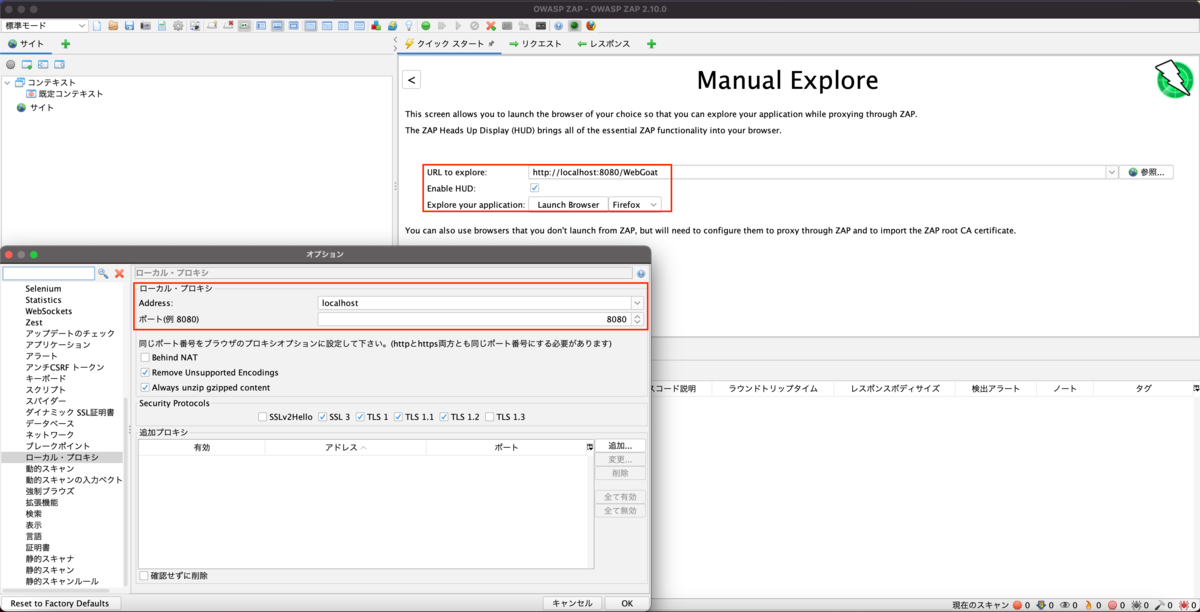This screenshot has width=1200, height=612.
Task: Click the 追加... button for additional proxies
Action: click(x=620, y=446)
